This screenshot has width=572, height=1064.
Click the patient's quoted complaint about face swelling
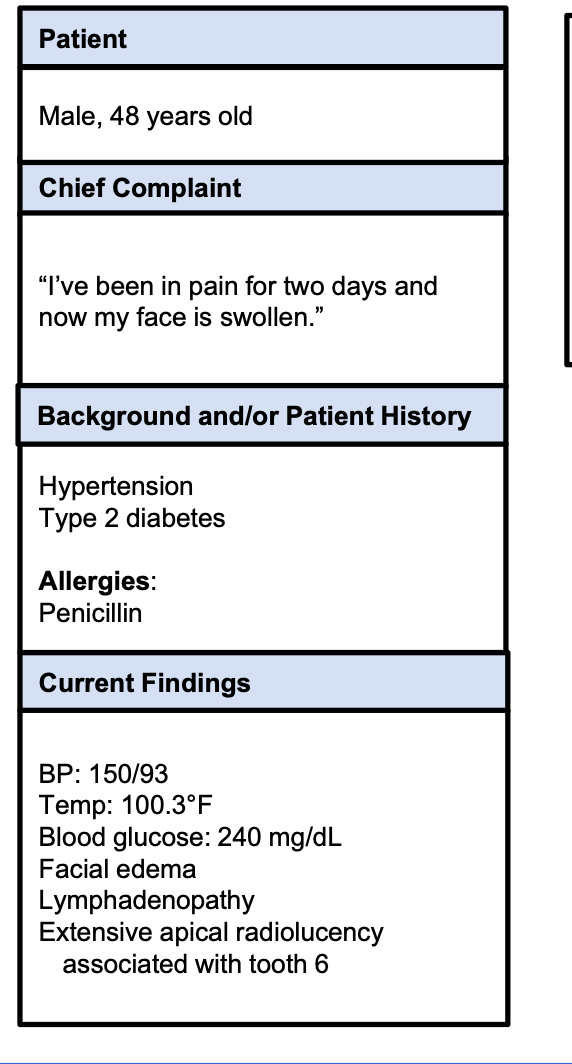[x=238, y=301]
